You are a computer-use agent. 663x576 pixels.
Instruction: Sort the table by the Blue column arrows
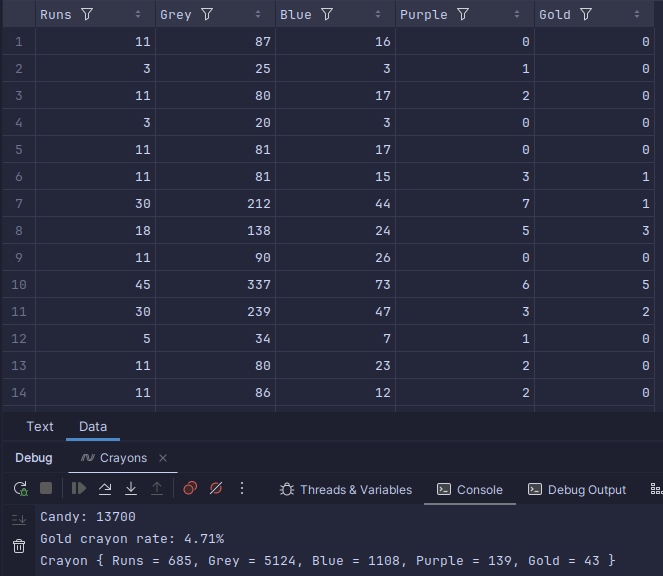click(x=378, y=14)
